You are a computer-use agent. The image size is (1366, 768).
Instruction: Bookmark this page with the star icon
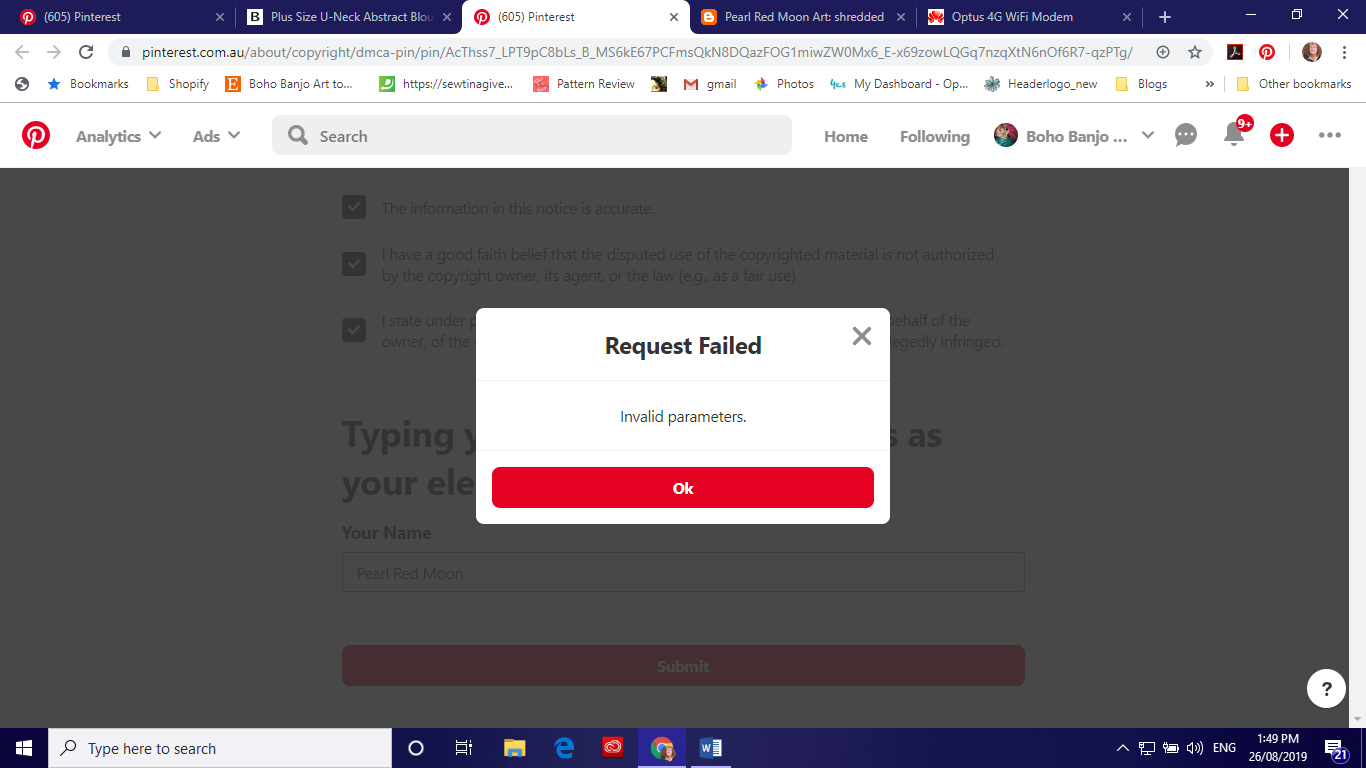click(x=1195, y=52)
